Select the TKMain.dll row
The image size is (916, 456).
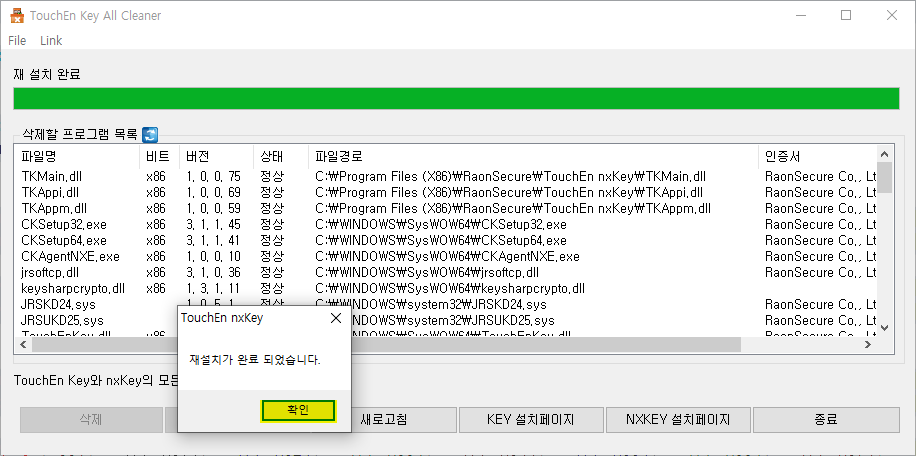446,176
